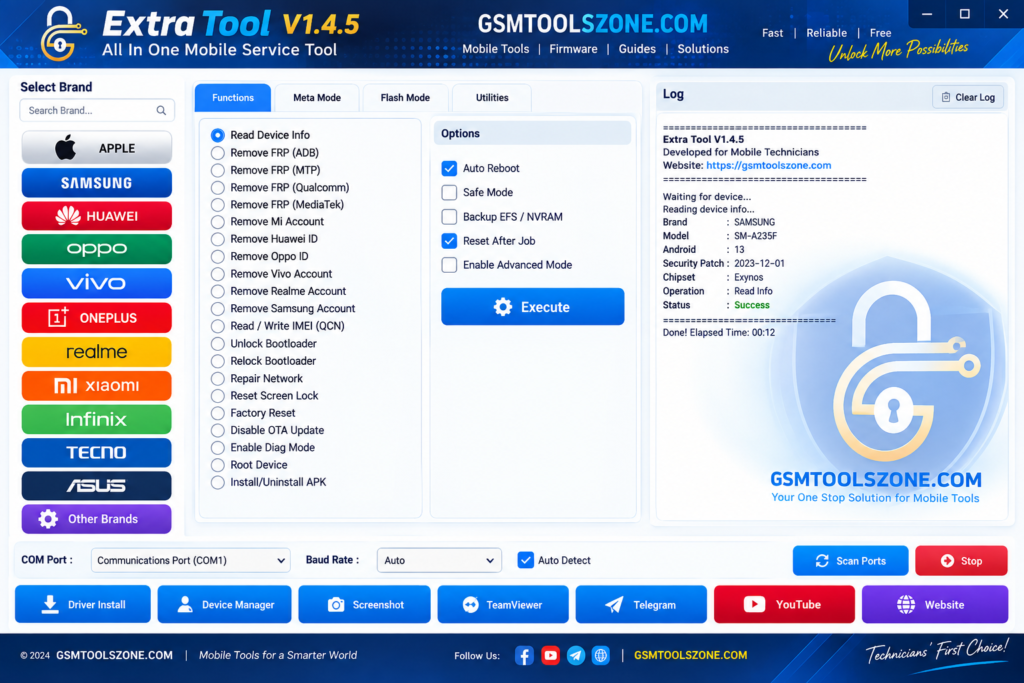Open Driver Install with download icon
This screenshot has height=683, width=1024.
click(x=83, y=605)
